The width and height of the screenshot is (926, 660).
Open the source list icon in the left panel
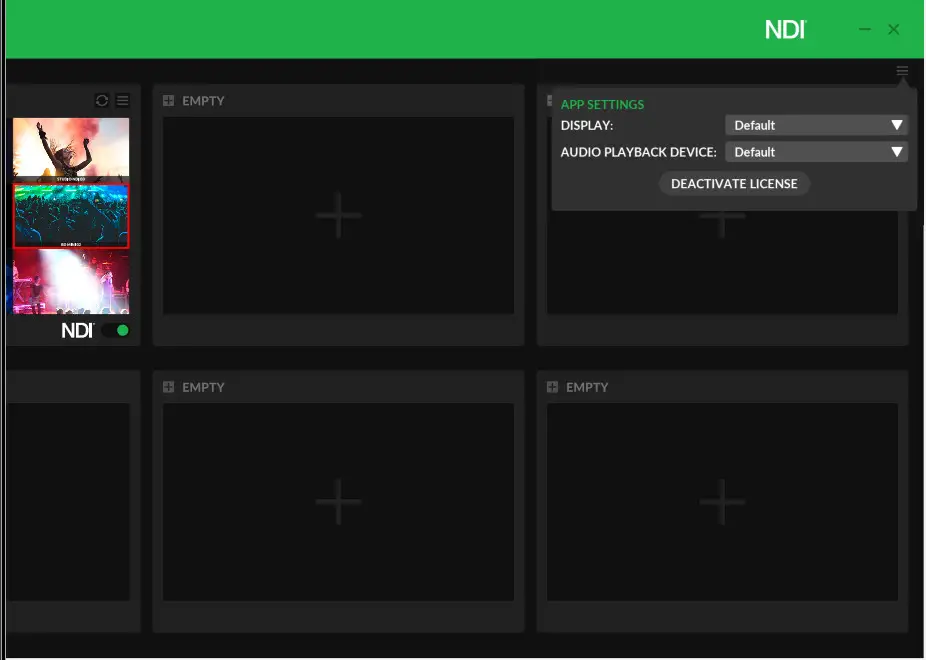[x=122, y=100]
